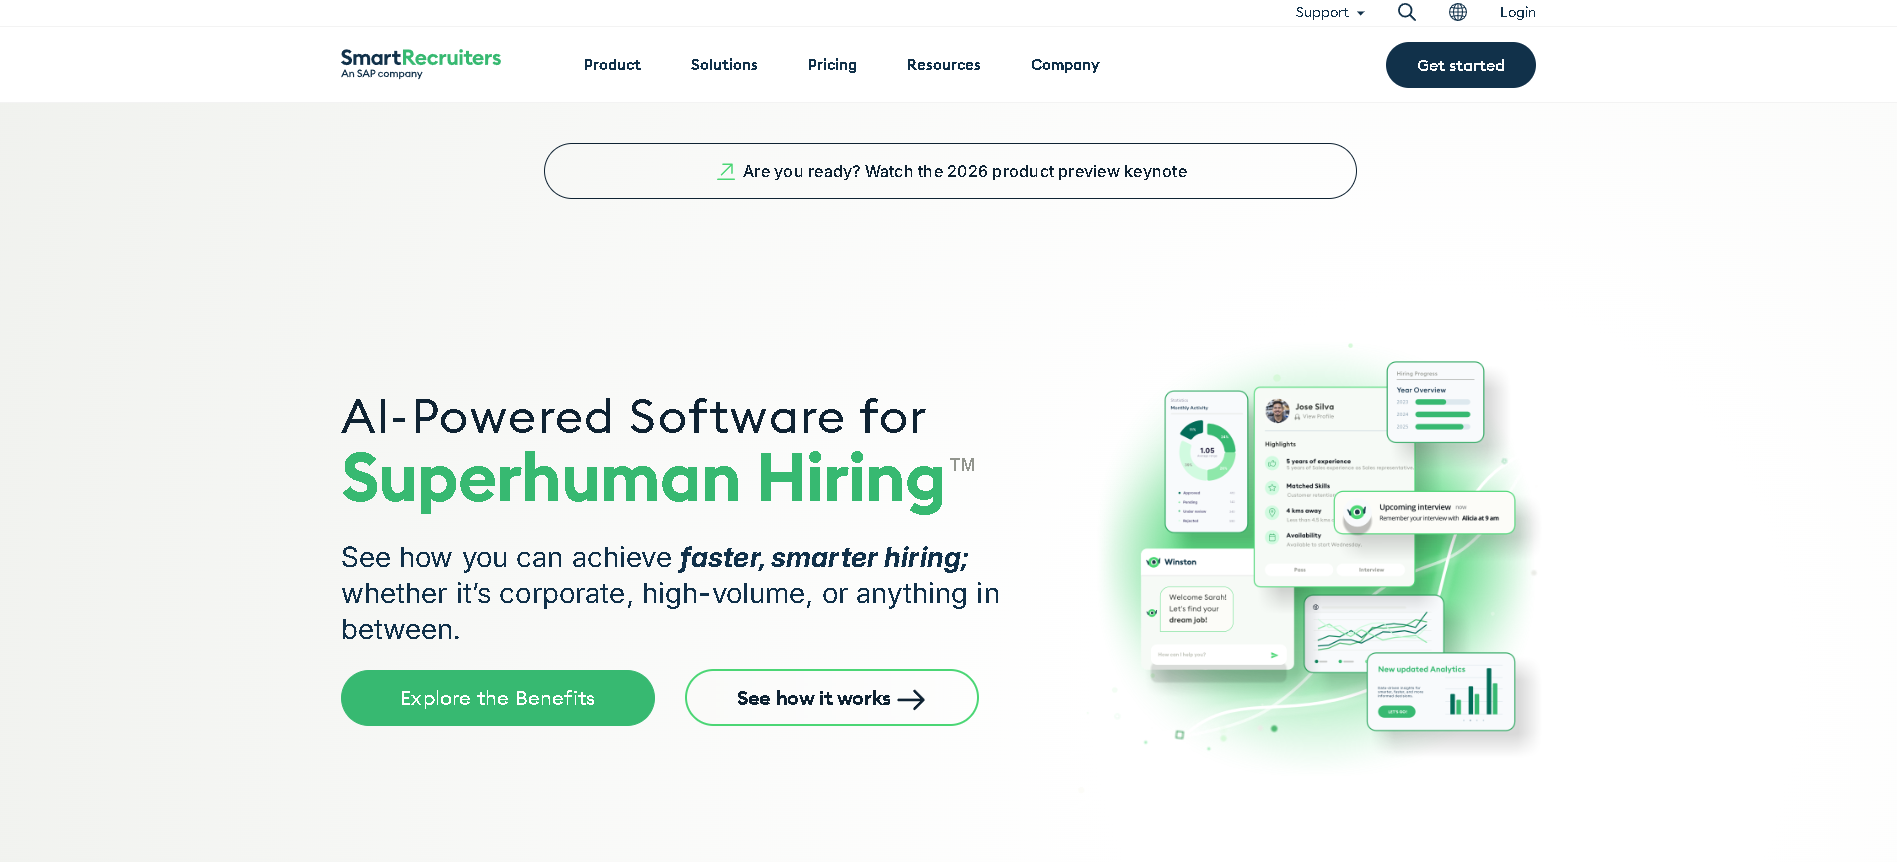Screen dimensions: 1897x862
Task: Click the arrow in See how it works
Action: (x=911, y=700)
